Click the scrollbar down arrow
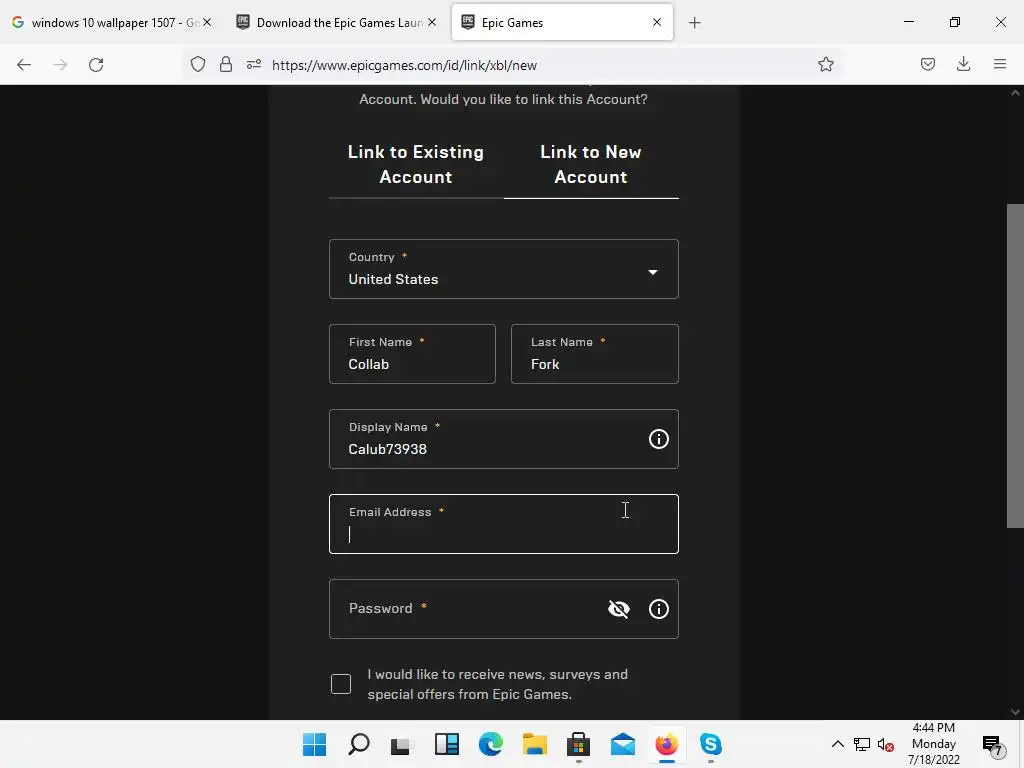The height and width of the screenshot is (768, 1024). click(x=1015, y=712)
